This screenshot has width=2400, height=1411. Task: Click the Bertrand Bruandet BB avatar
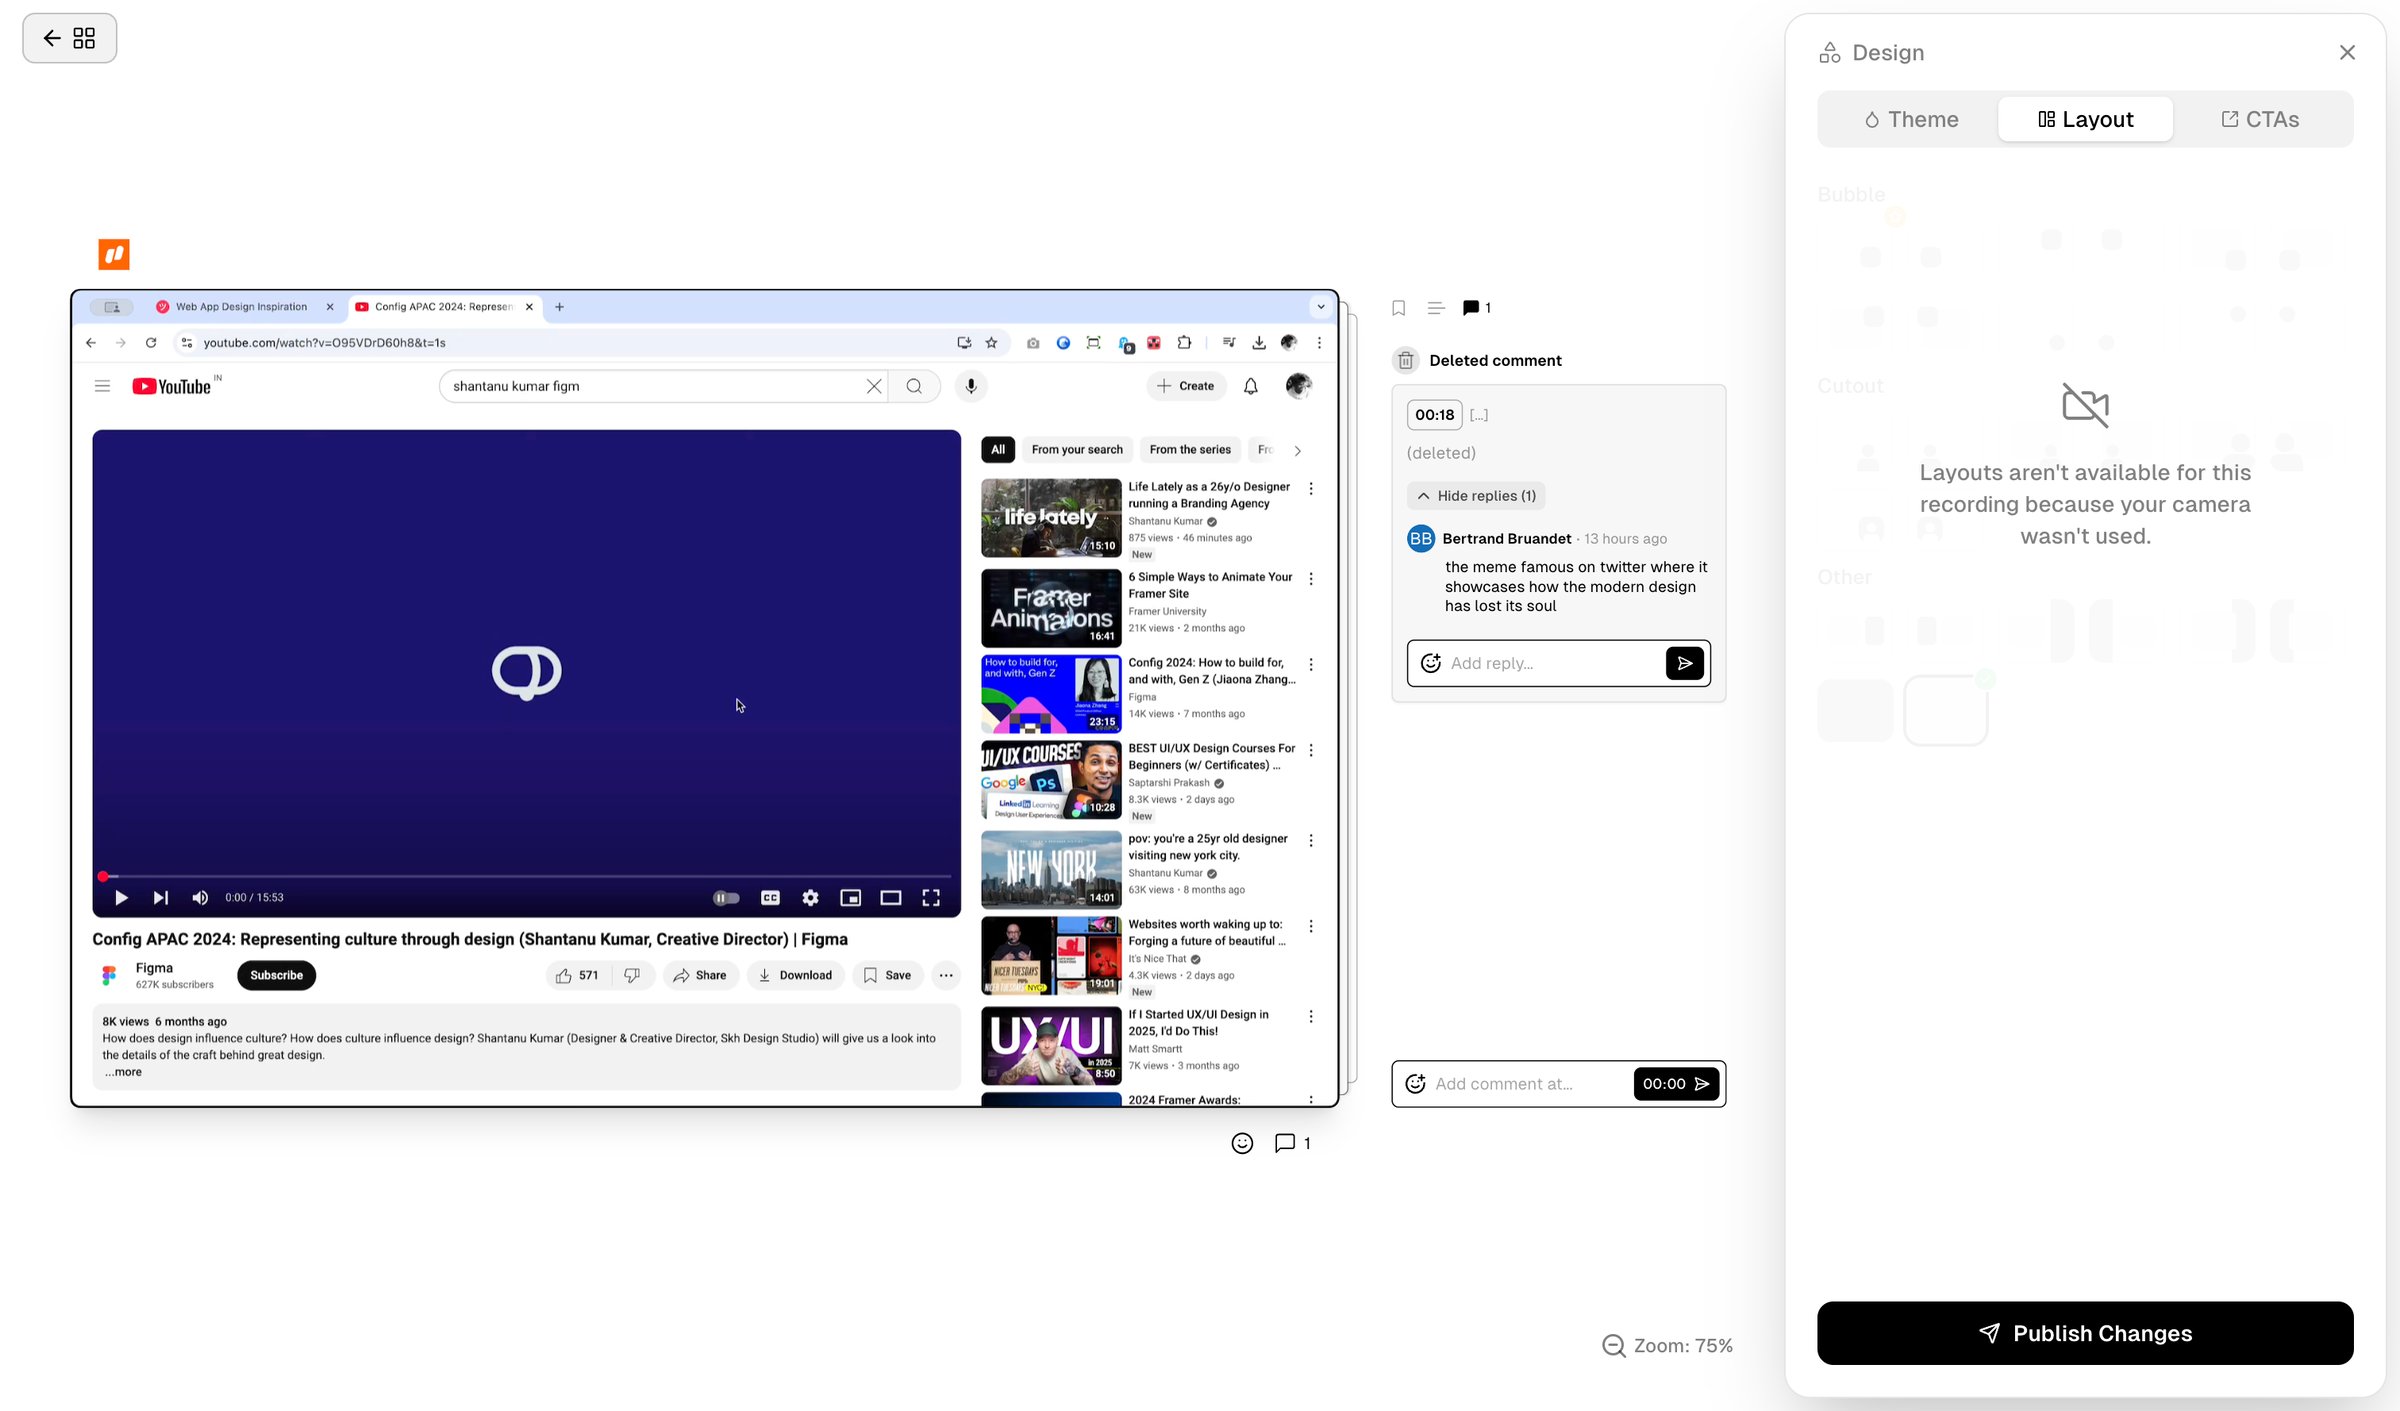[1420, 539]
